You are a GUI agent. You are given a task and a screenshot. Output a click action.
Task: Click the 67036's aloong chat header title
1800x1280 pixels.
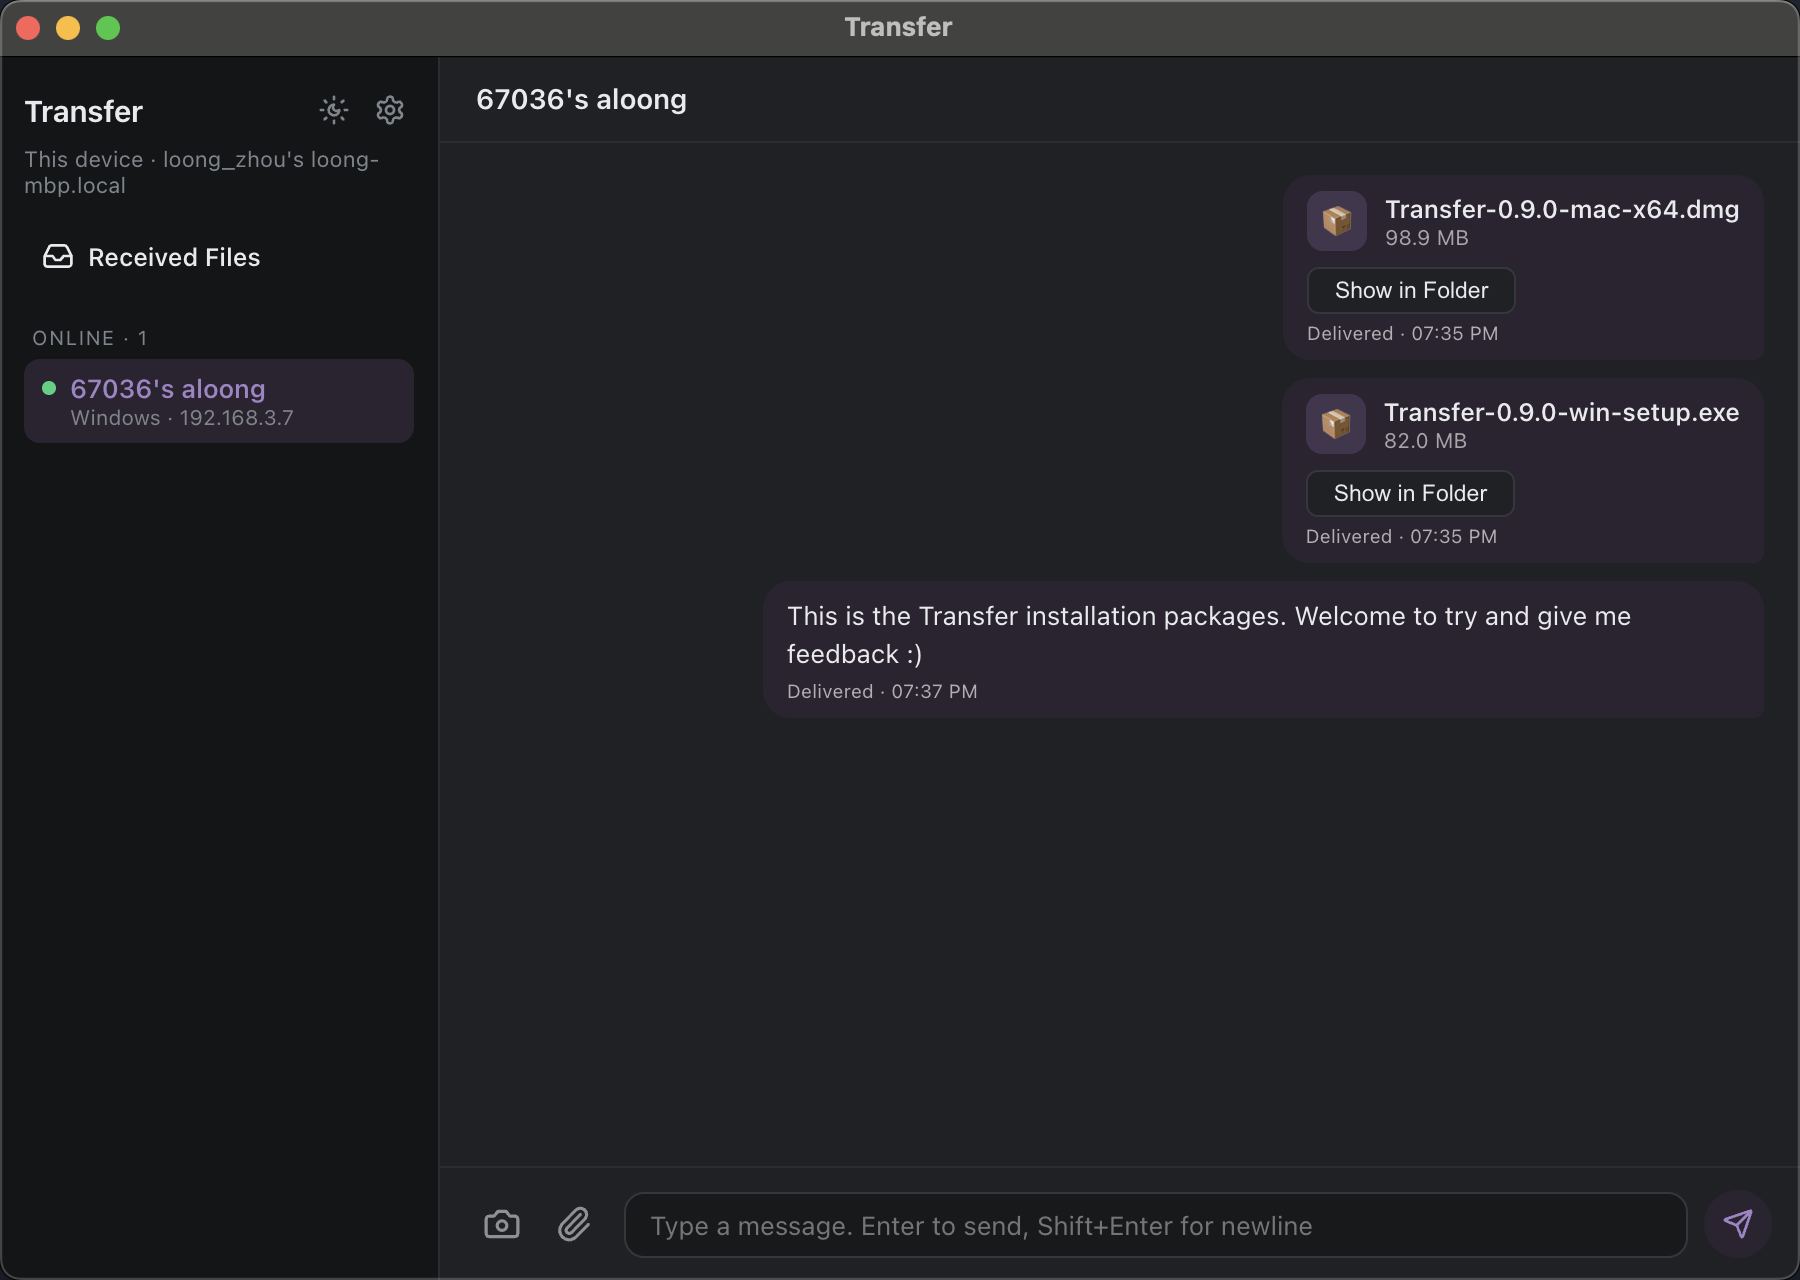(x=581, y=100)
